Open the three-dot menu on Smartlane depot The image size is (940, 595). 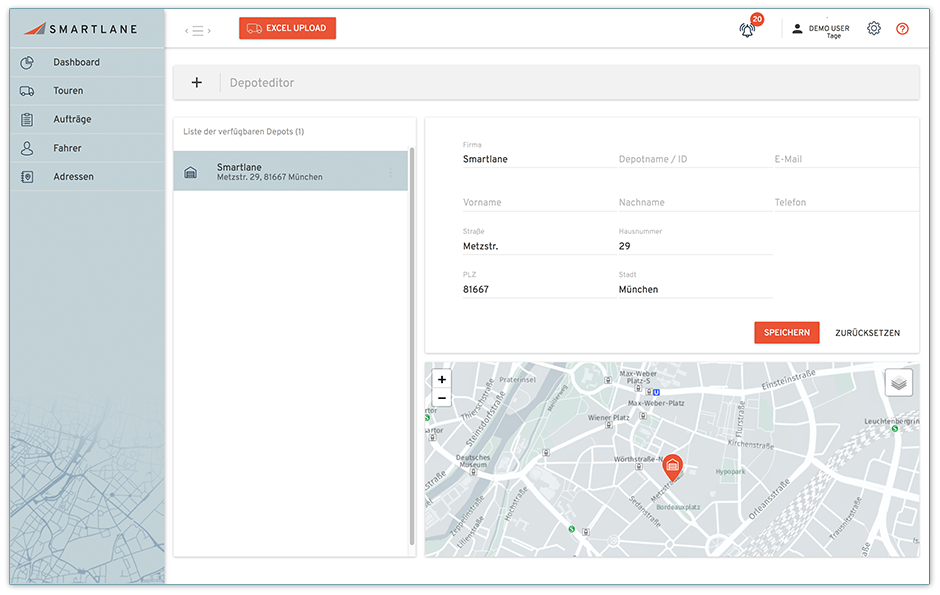[x=391, y=172]
